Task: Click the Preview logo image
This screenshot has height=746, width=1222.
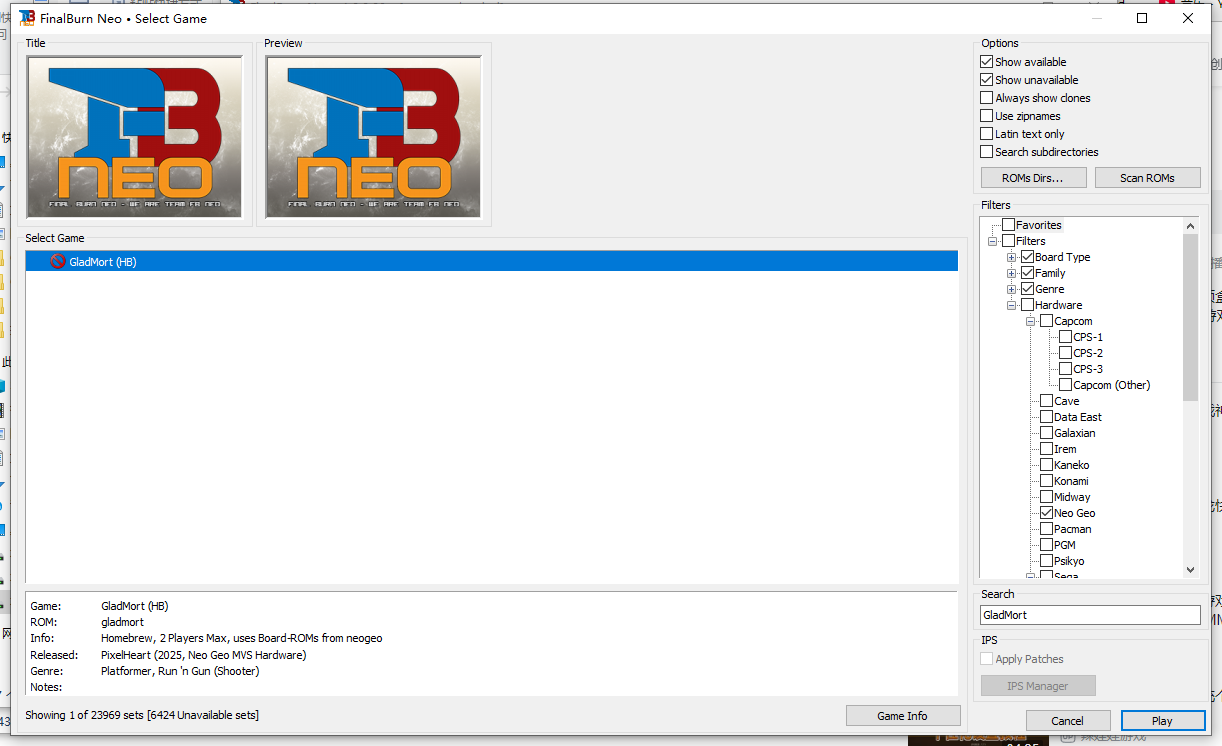Action: pyautogui.click(x=373, y=137)
